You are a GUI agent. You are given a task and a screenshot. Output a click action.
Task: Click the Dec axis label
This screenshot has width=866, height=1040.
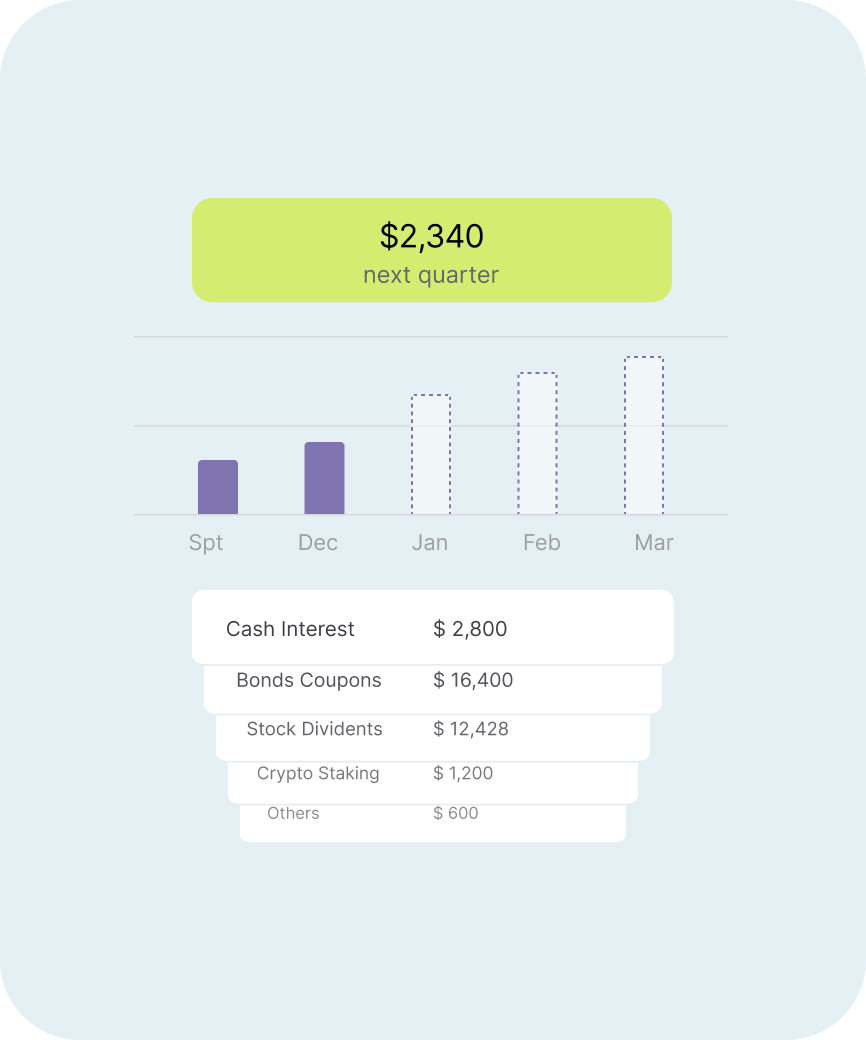318,543
